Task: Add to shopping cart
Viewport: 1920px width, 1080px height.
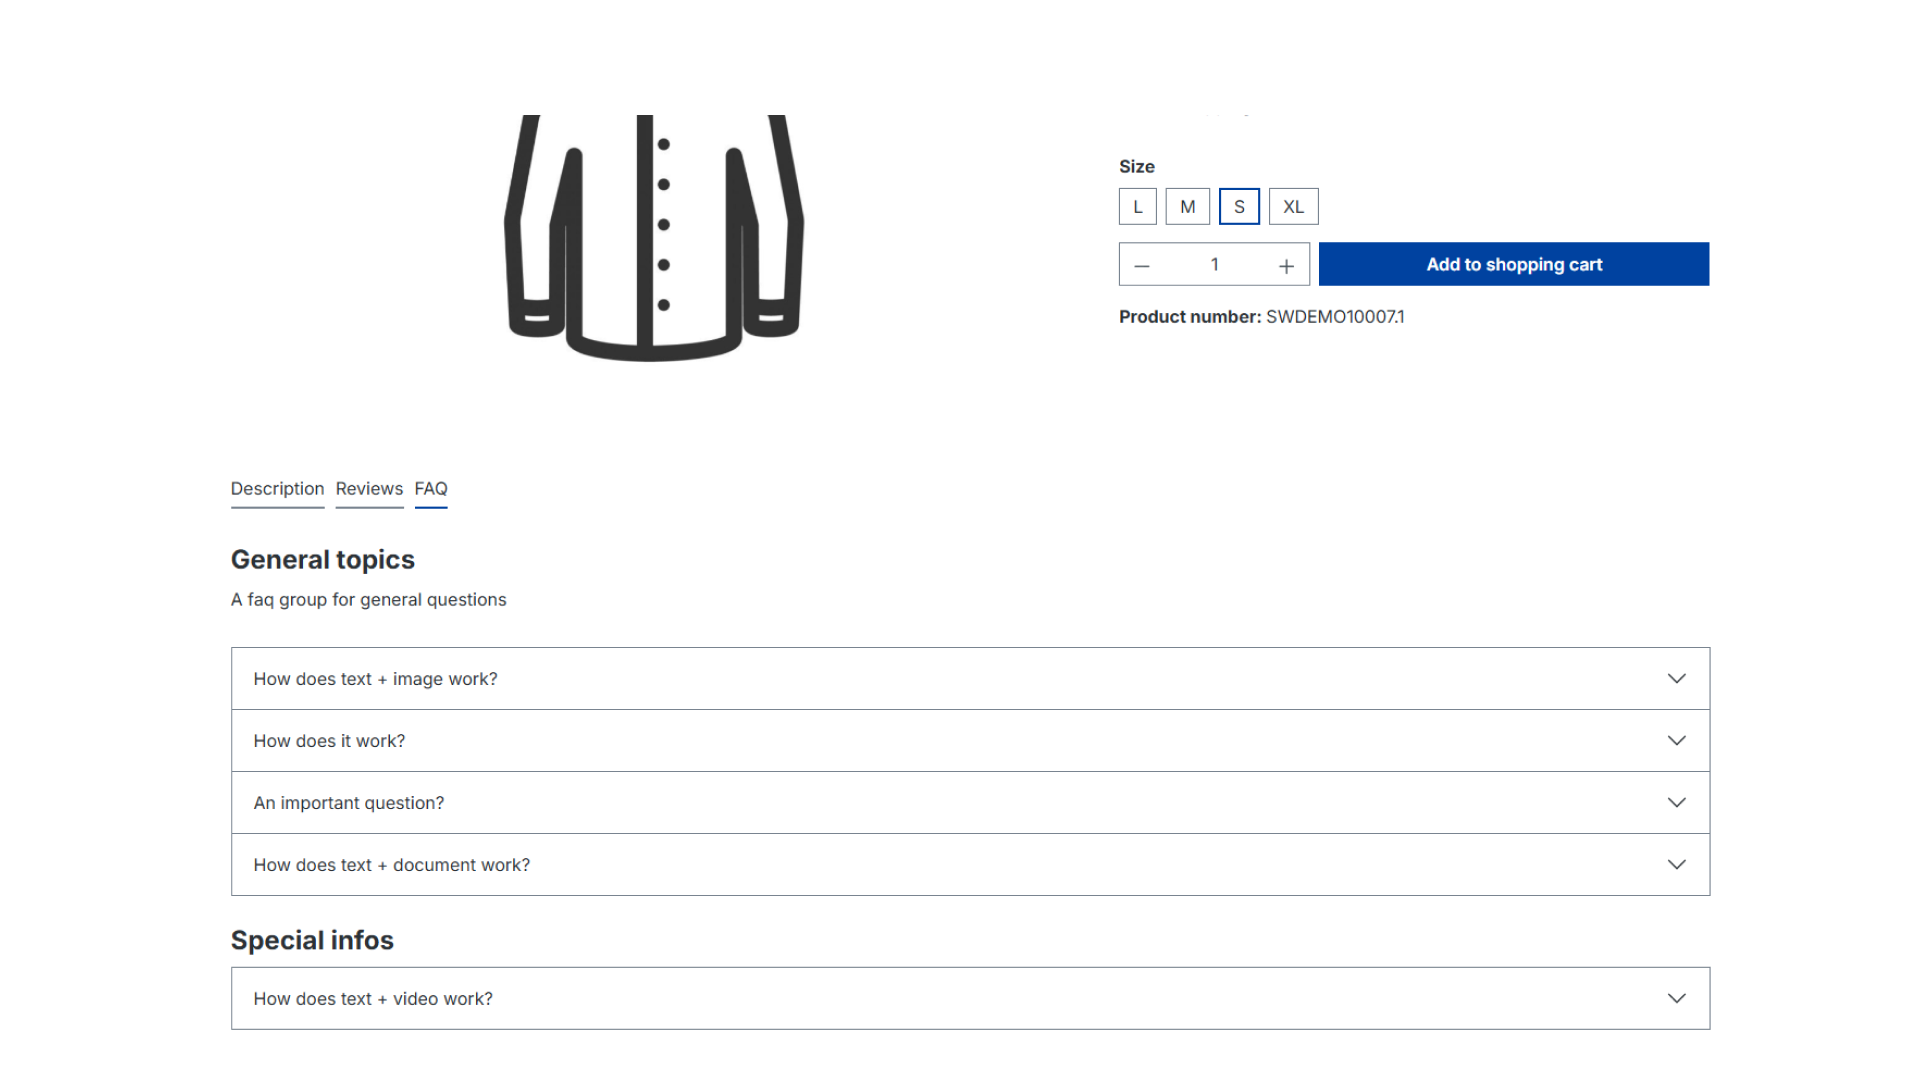Action: 1514,264
